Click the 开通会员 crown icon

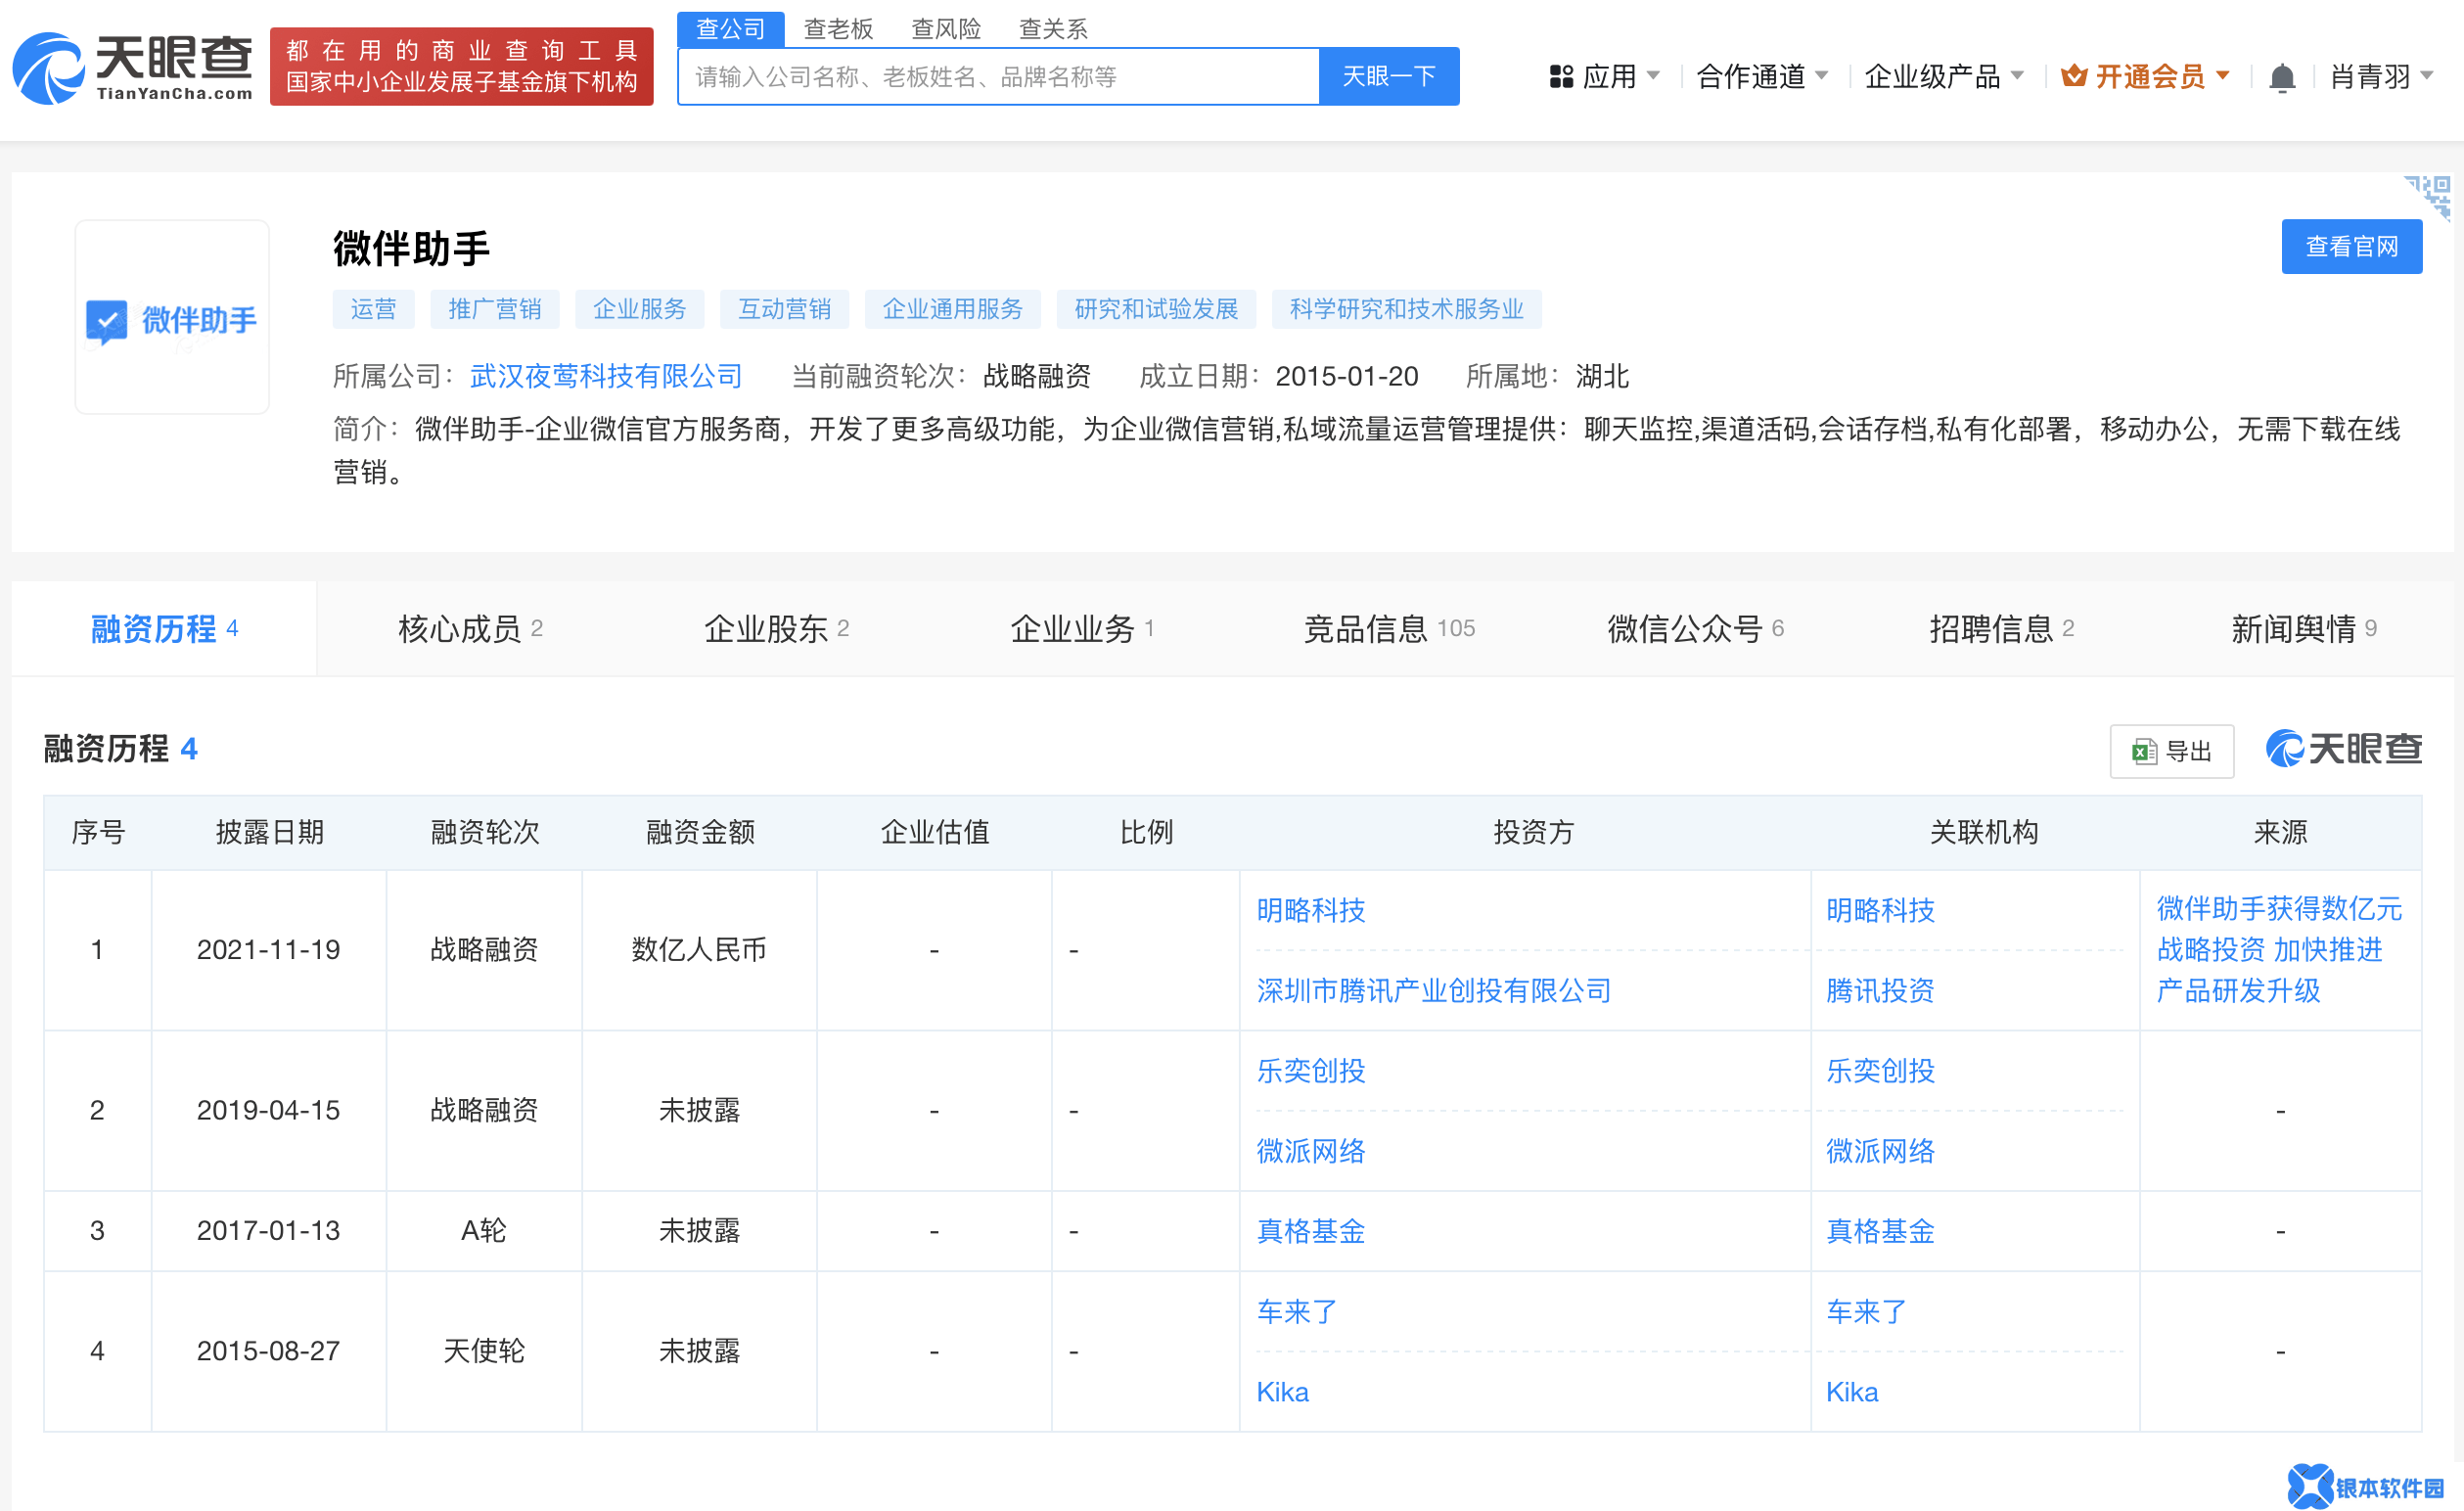click(2073, 76)
